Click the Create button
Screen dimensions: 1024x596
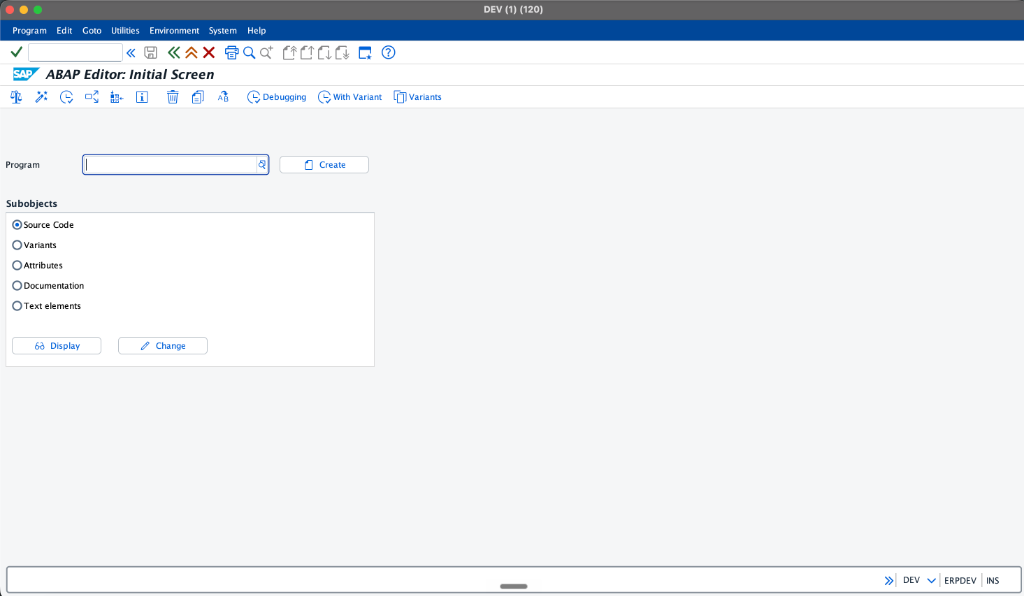pyautogui.click(x=324, y=165)
